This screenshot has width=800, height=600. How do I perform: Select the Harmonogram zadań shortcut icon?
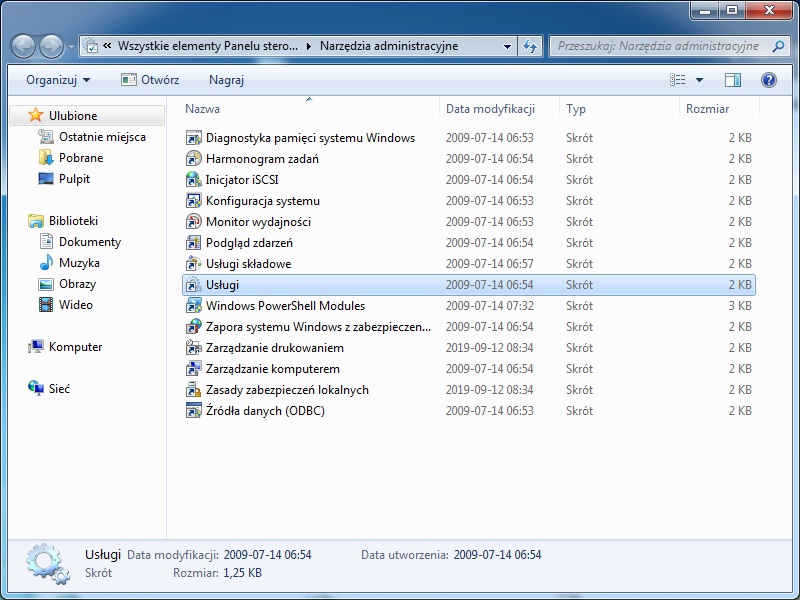(193, 159)
